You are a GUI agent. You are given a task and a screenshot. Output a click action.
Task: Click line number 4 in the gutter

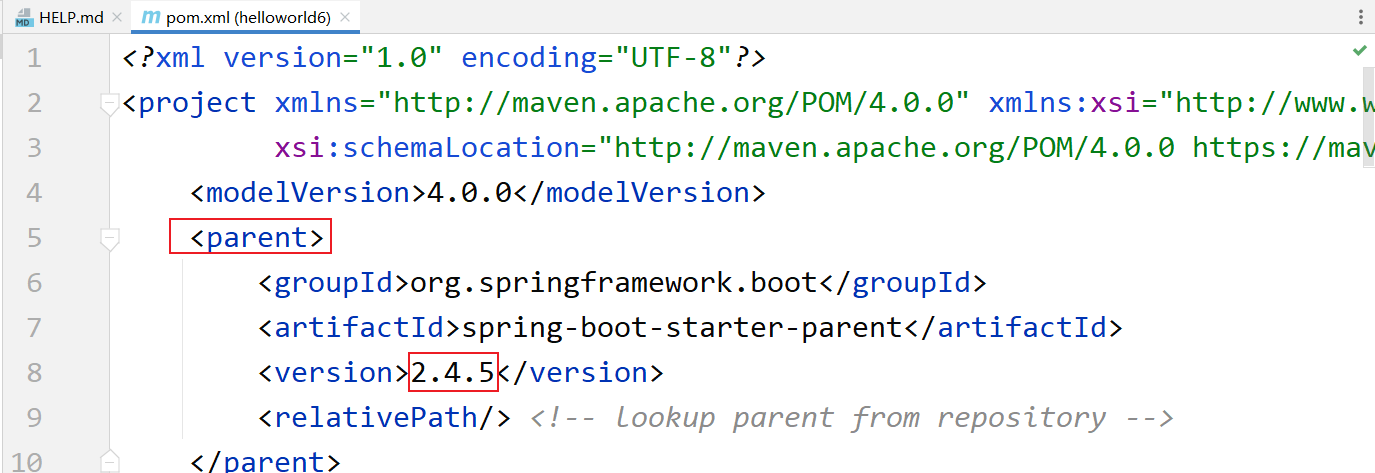click(34, 192)
